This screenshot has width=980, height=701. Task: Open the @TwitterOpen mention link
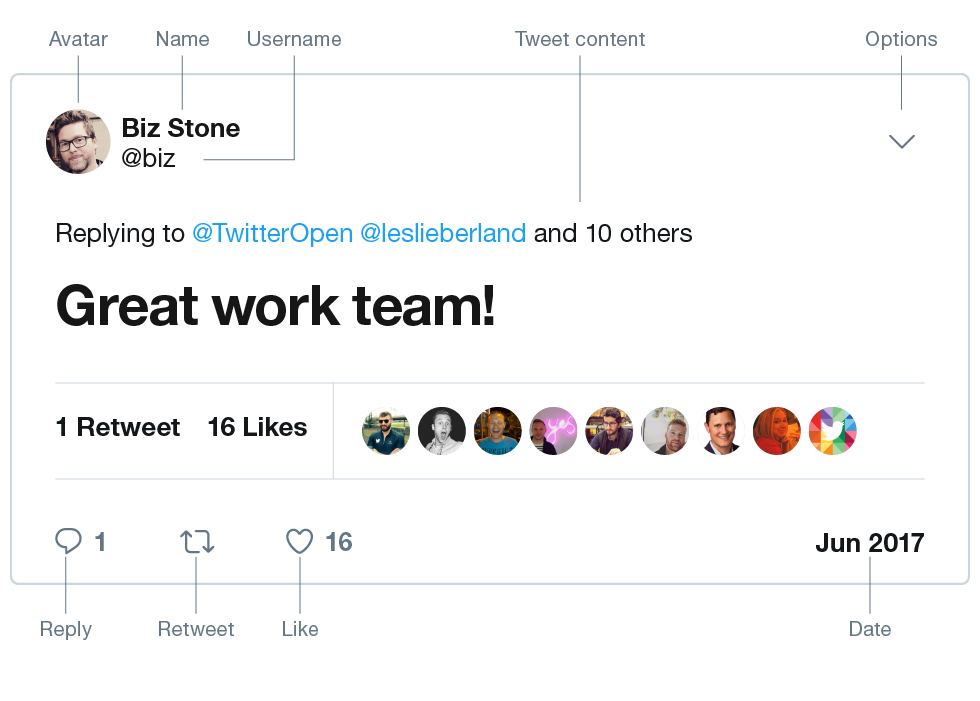click(x=272, y=234)
